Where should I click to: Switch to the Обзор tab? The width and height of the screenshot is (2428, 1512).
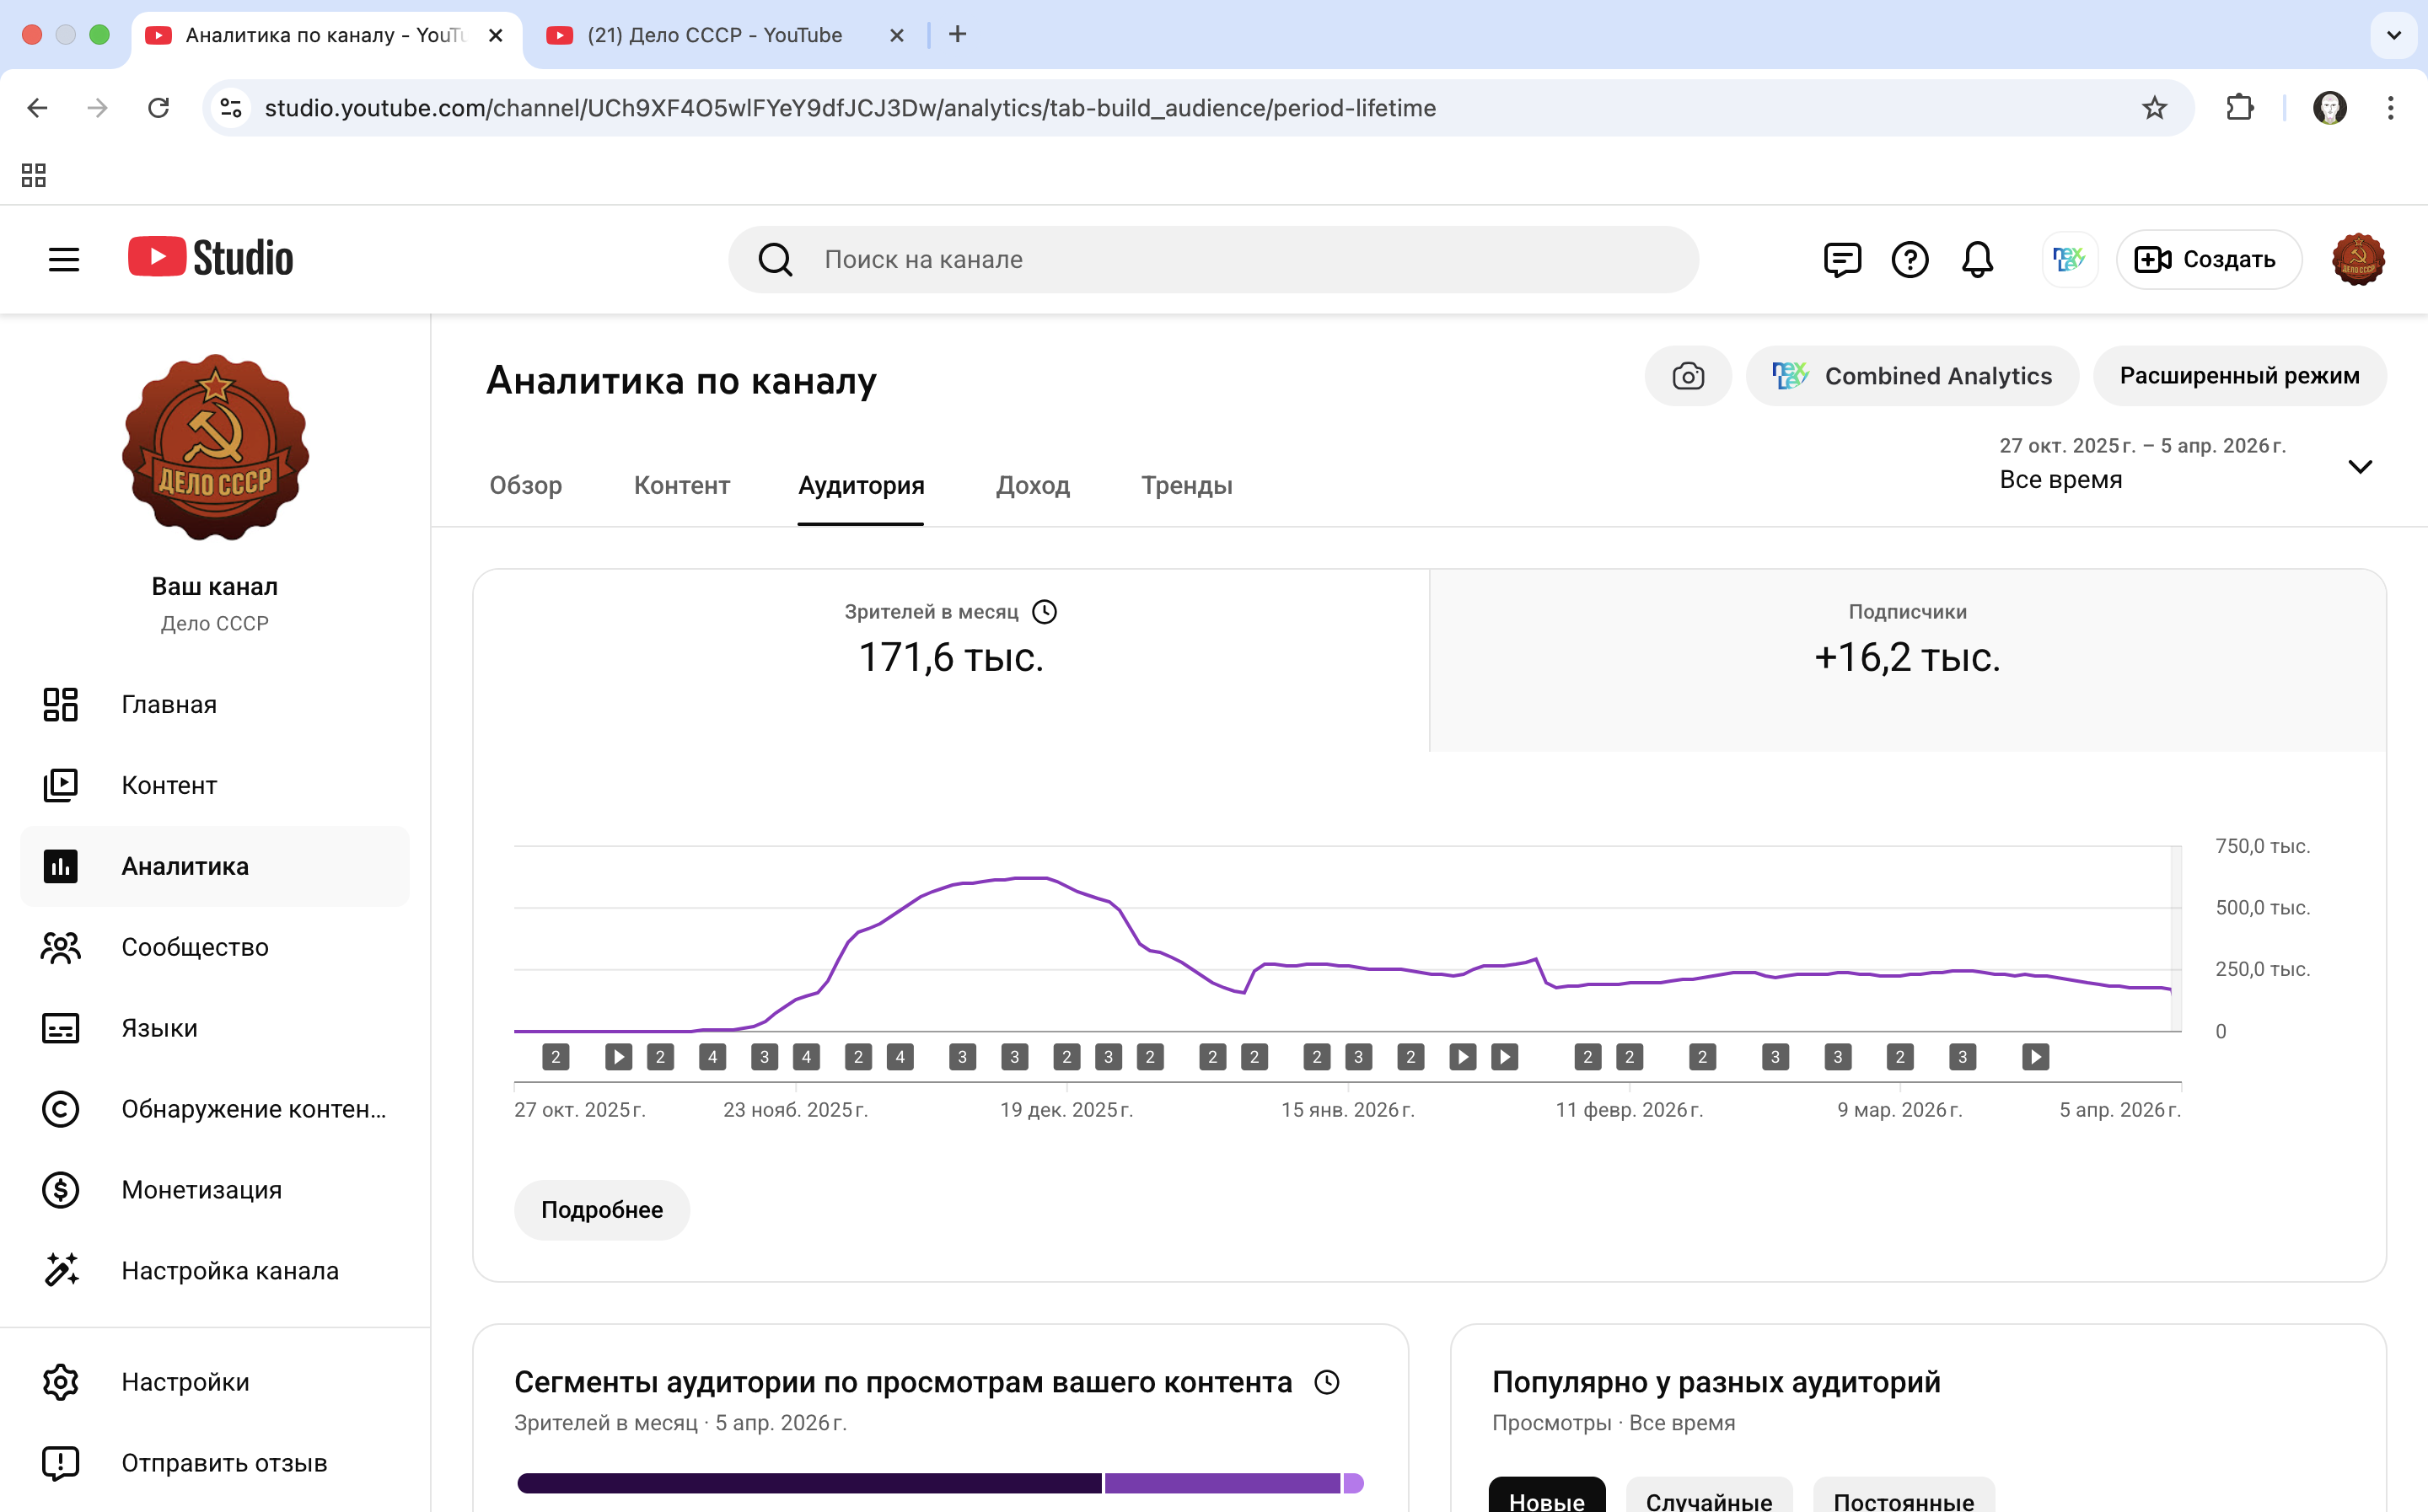coord(525,486)
